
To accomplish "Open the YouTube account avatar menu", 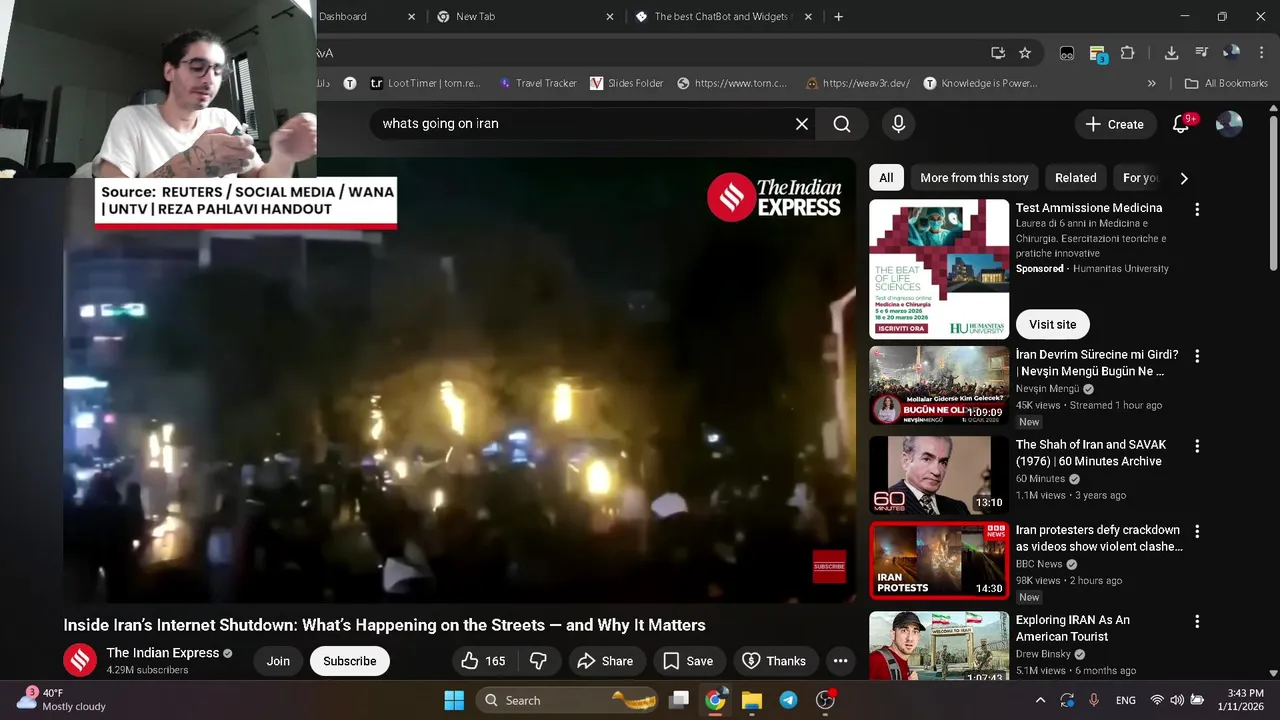I will (1229, 124).
